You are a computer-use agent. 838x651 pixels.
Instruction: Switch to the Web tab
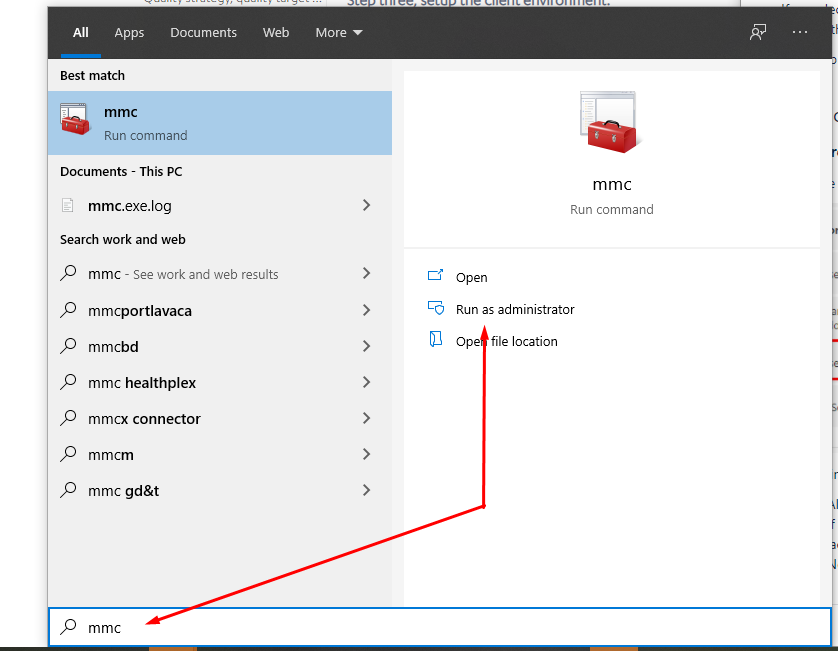click(x=276, y=33)
